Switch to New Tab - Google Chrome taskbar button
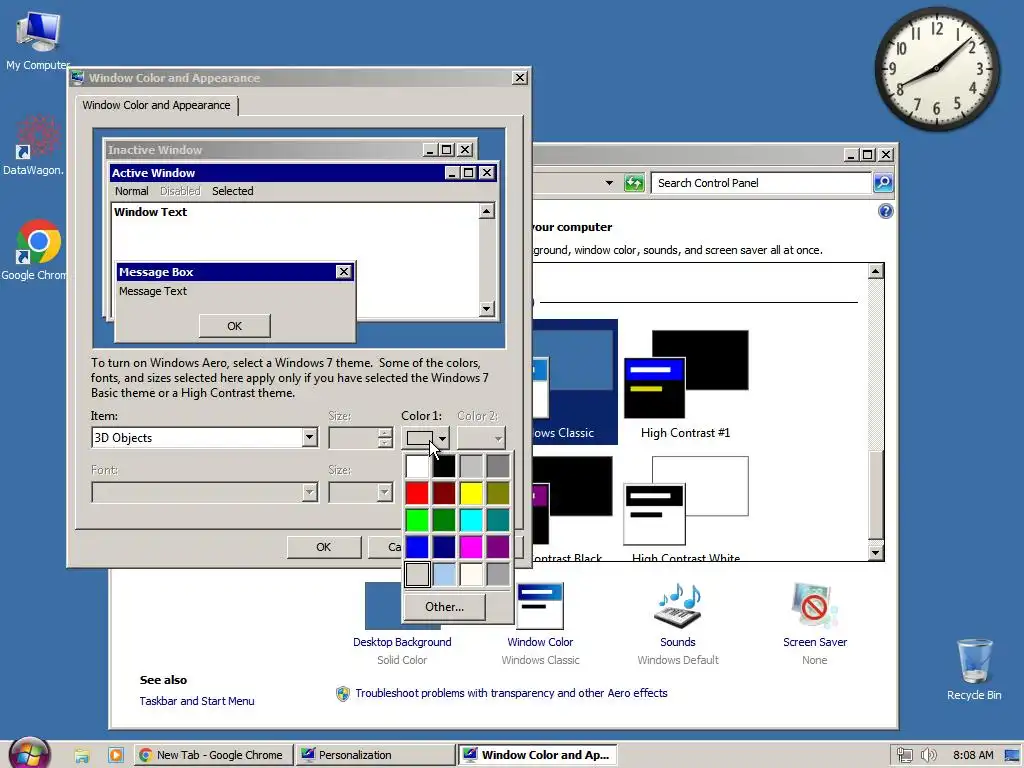This screenshot has width=1024, height=768. click(x=212, y=755)
